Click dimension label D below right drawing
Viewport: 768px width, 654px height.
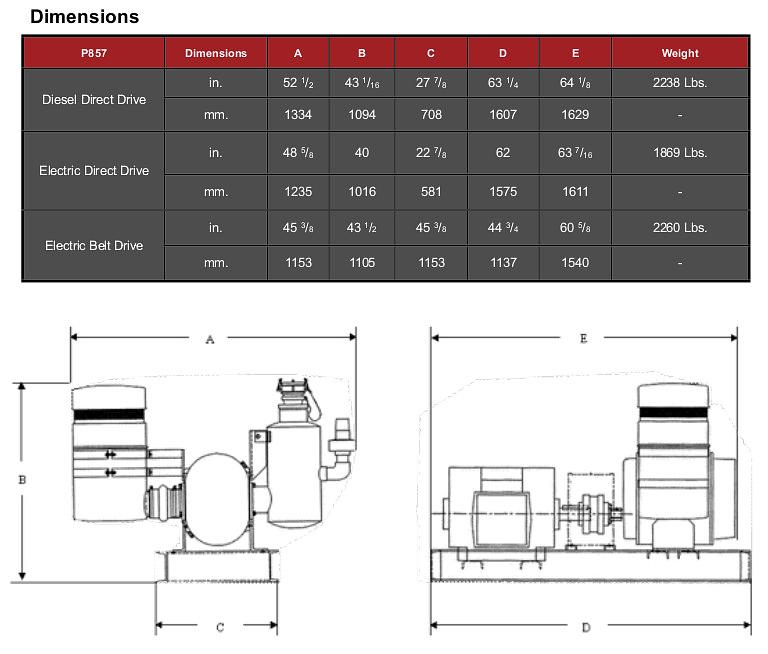tap(585, 627)
